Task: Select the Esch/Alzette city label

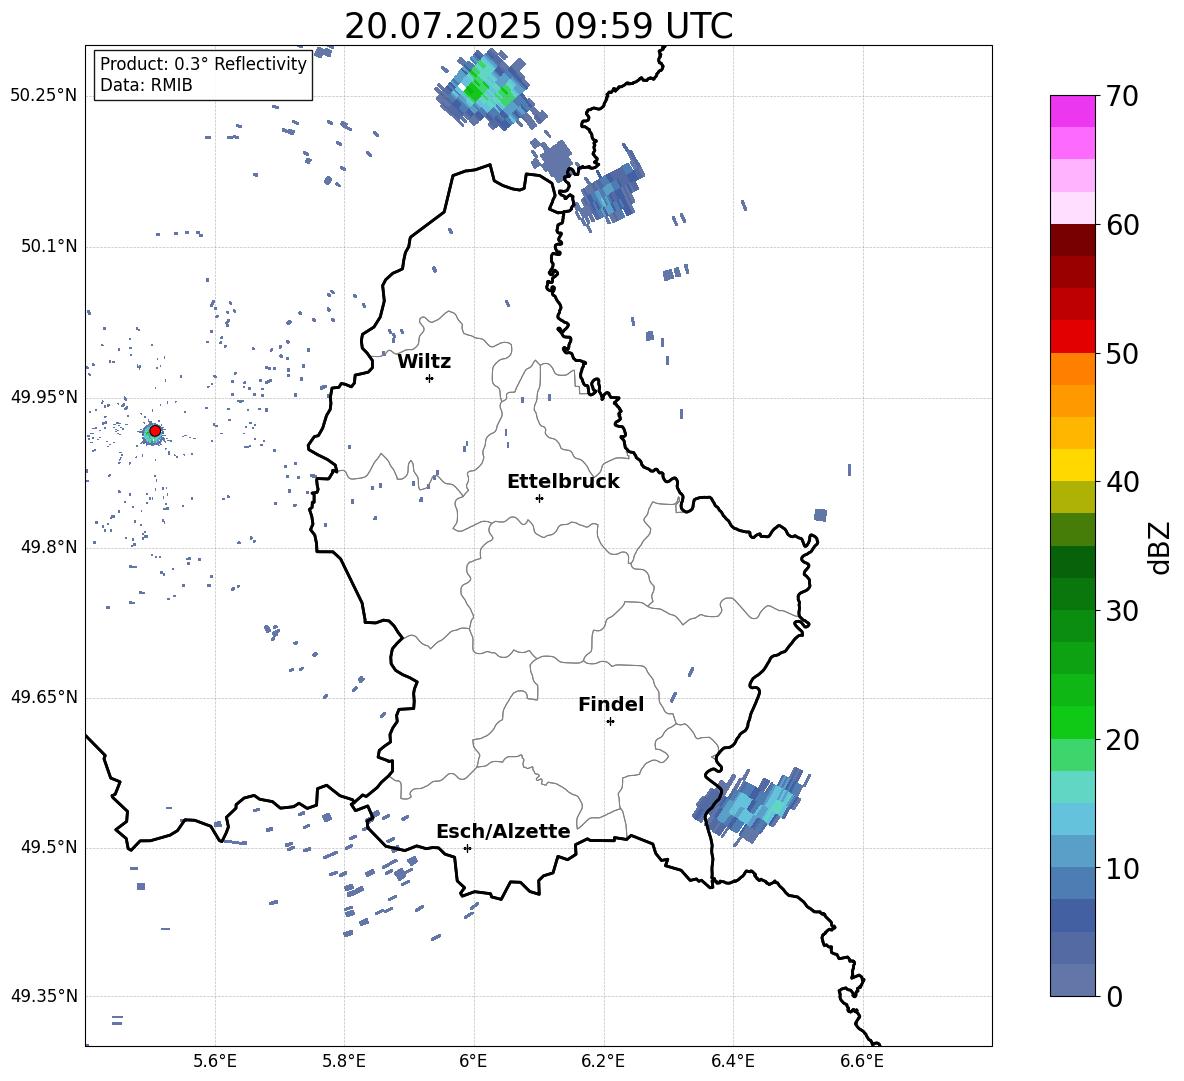Action: 503,831
